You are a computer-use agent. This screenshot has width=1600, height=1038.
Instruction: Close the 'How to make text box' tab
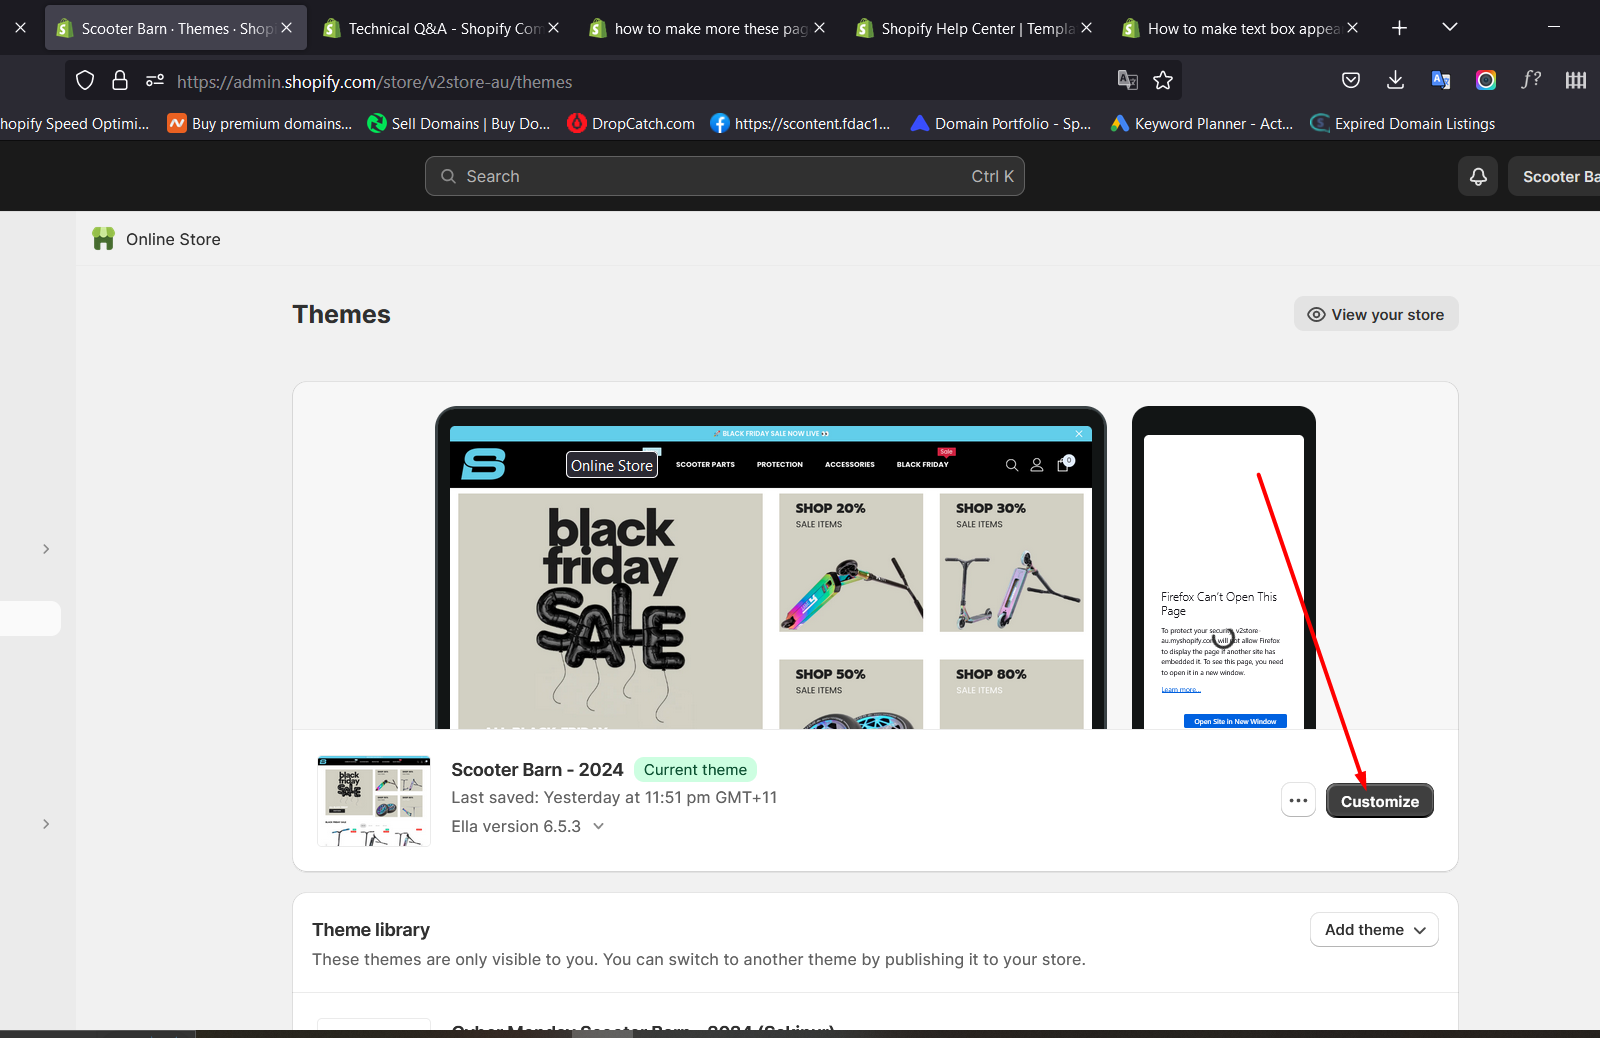(1353, 28)
